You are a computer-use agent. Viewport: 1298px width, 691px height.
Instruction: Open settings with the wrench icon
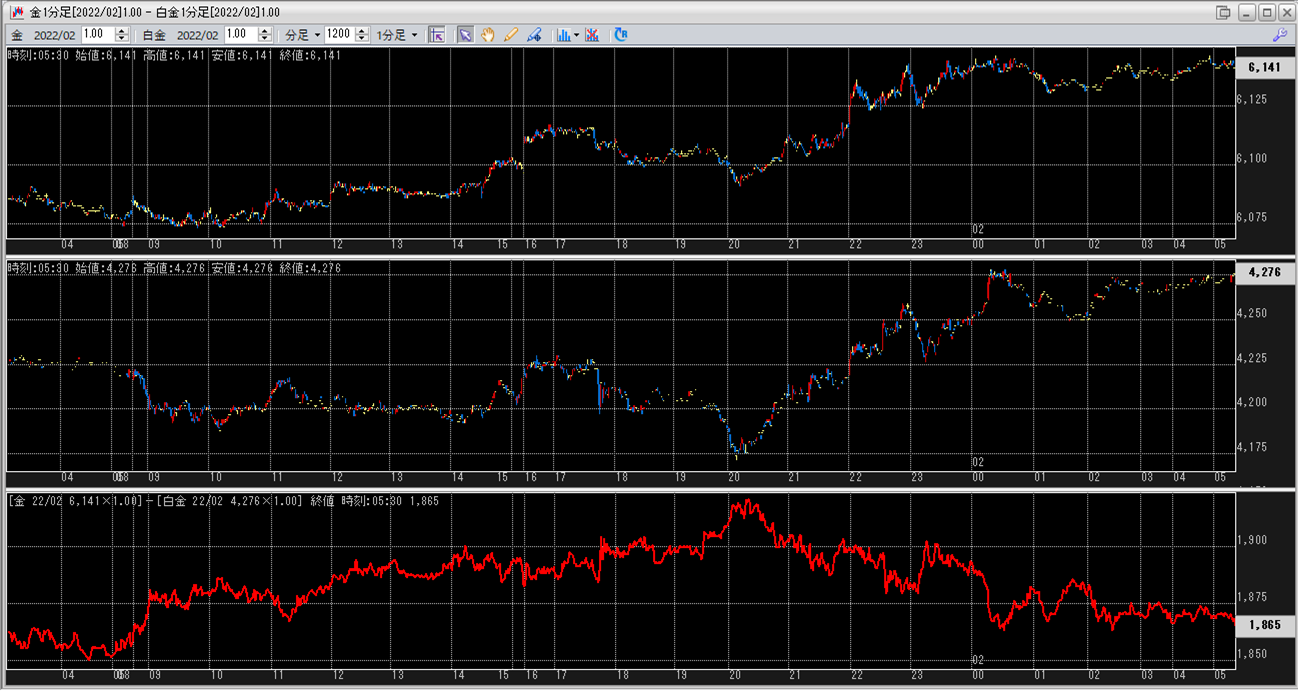[1279, 34]
